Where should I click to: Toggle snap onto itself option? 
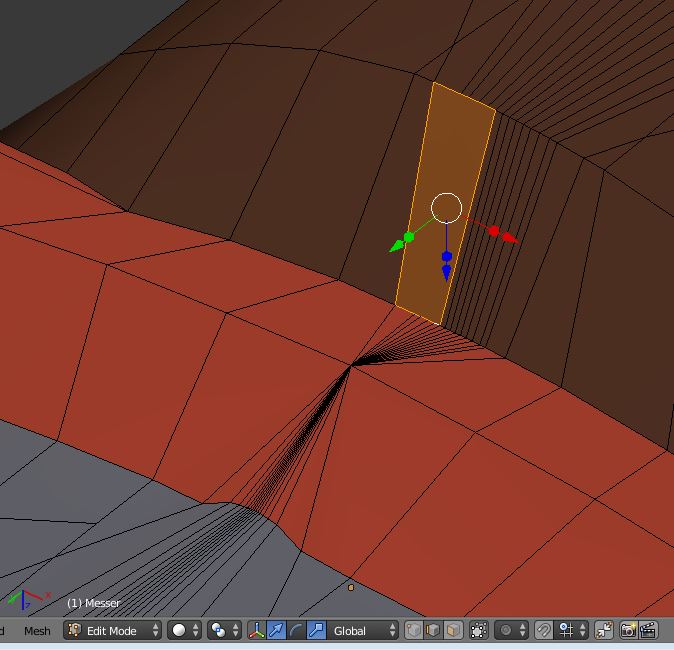(604, 630)
